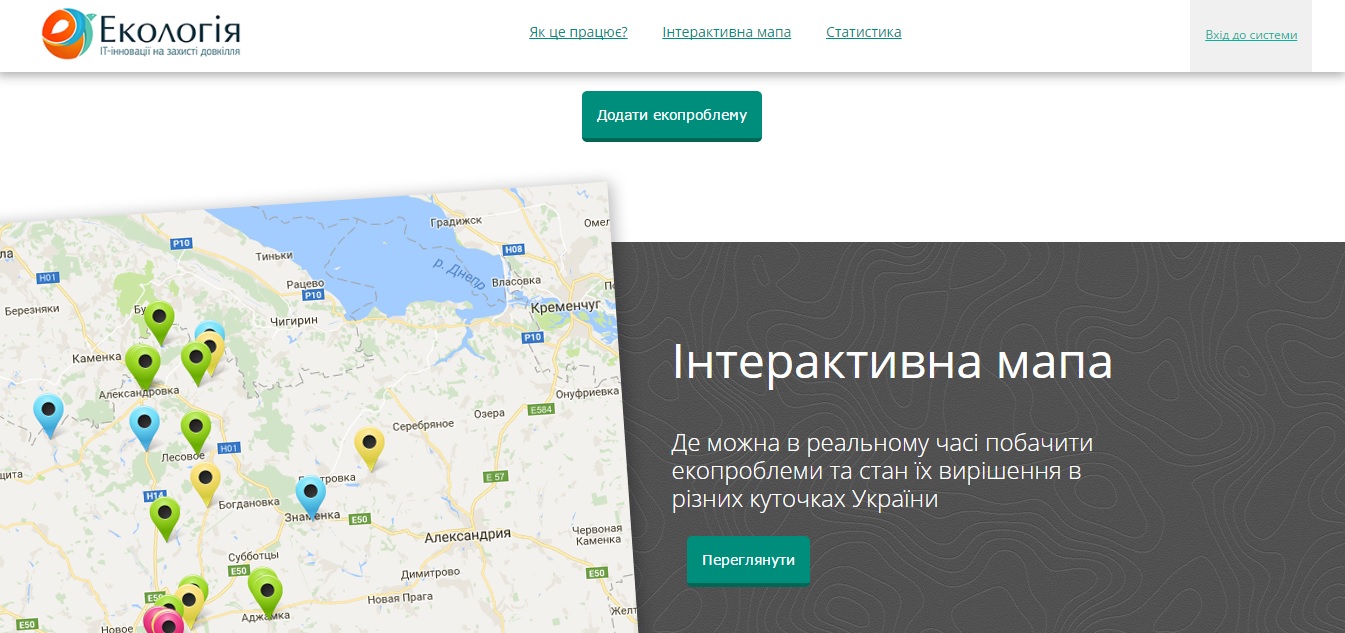Click the E57 road badge on the map
The image size is (1345, 633).
(495, 477)
